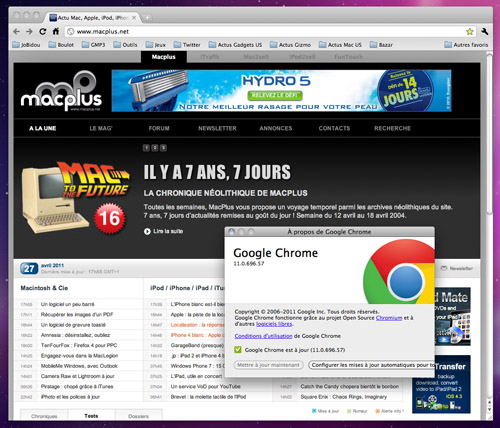Go to the FORUM section
Image resolution: width=500 pixels, height=428 pixels.
tap(159, 128)
